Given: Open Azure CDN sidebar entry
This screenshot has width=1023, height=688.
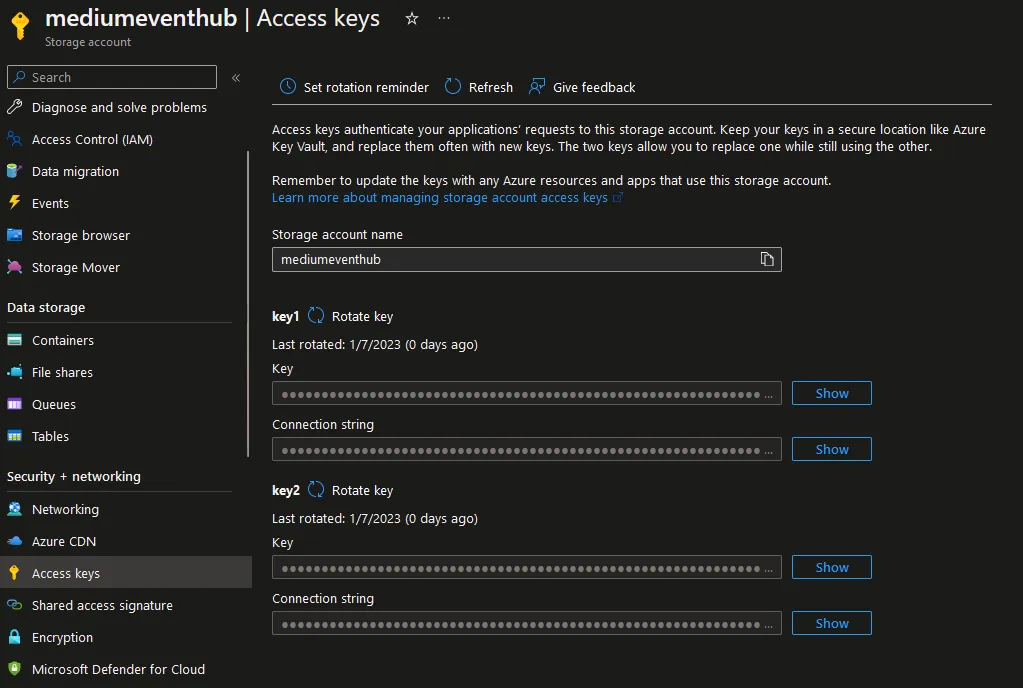Looking at the screenshot, I should coord(64,541).
